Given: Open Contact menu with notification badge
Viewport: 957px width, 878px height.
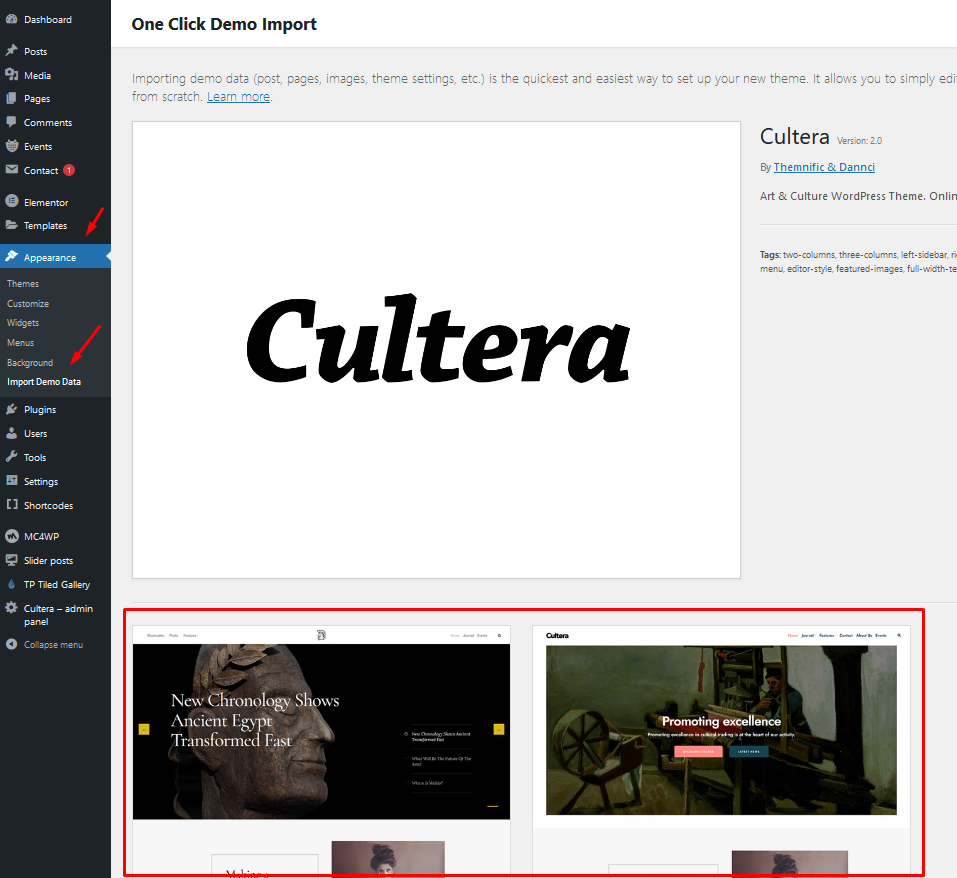Looking at the screenshot, I should click(x=42, y=170).
